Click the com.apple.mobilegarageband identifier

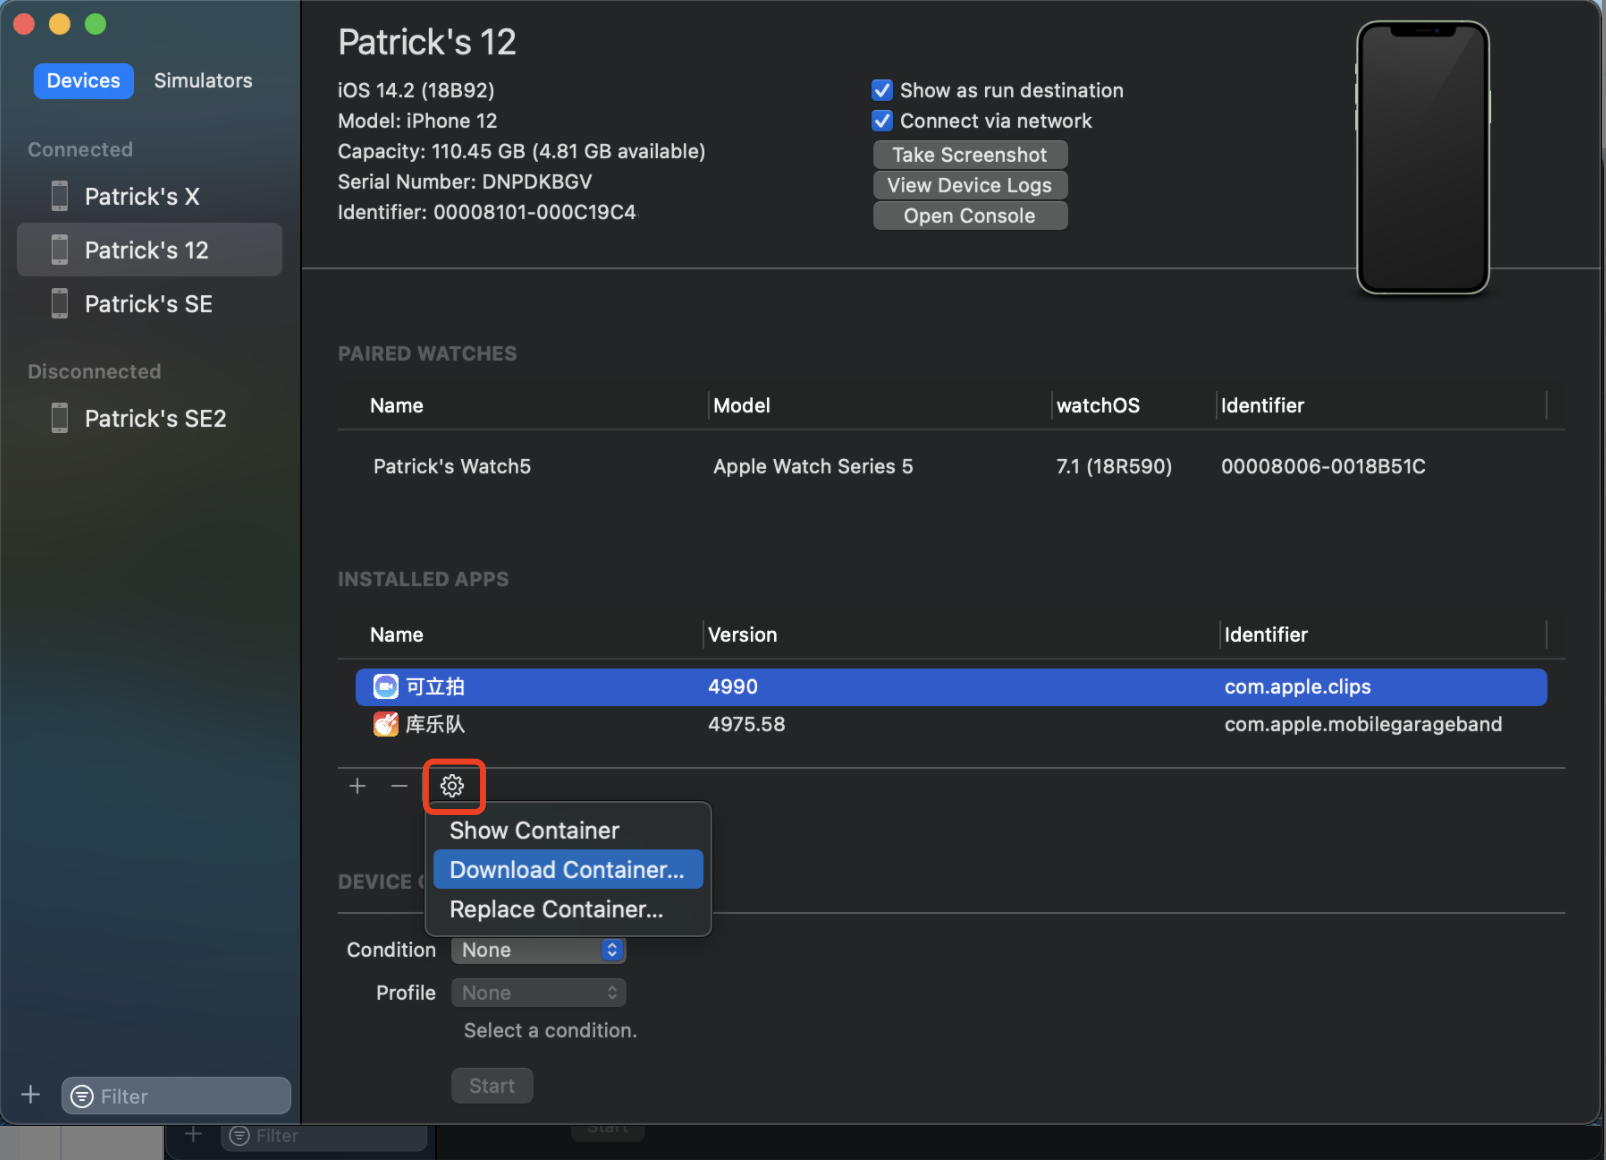click(x=1363, y=724)
